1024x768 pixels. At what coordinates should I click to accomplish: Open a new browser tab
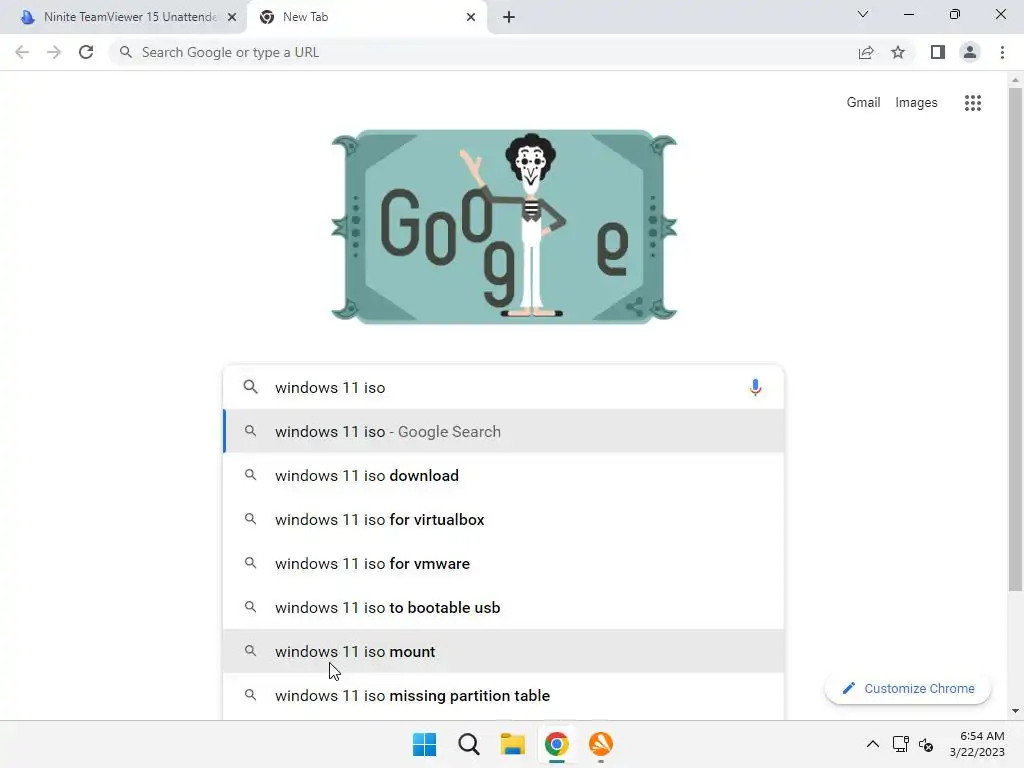click(x=509, y=17)
